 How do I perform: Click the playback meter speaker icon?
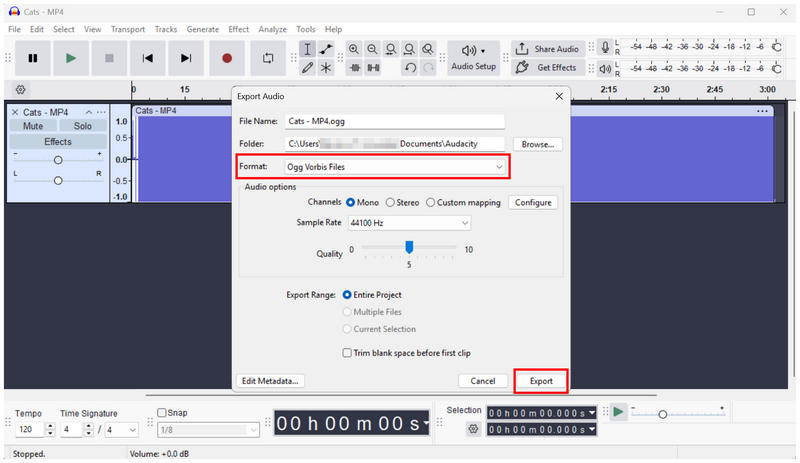(x=605, y=68)
